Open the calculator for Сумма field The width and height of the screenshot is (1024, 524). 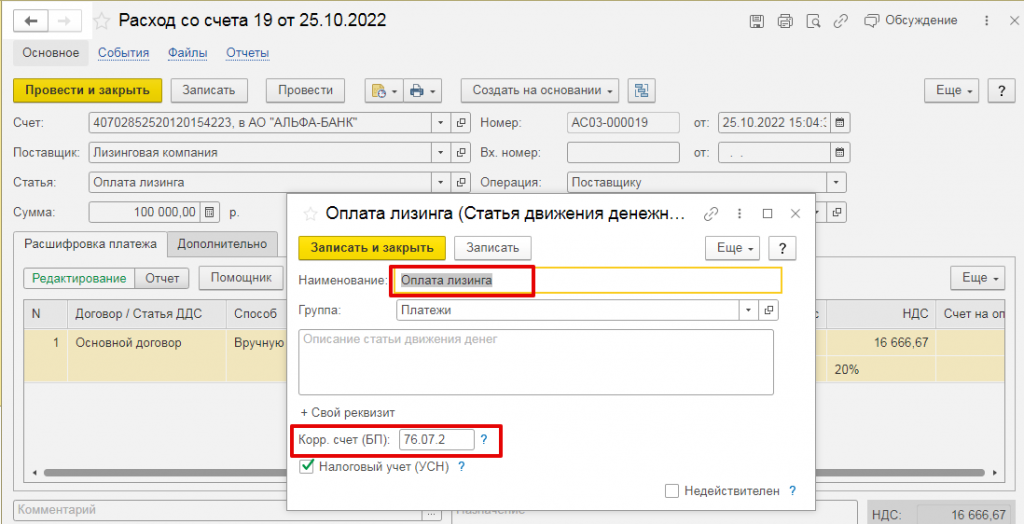coord(209,212)
